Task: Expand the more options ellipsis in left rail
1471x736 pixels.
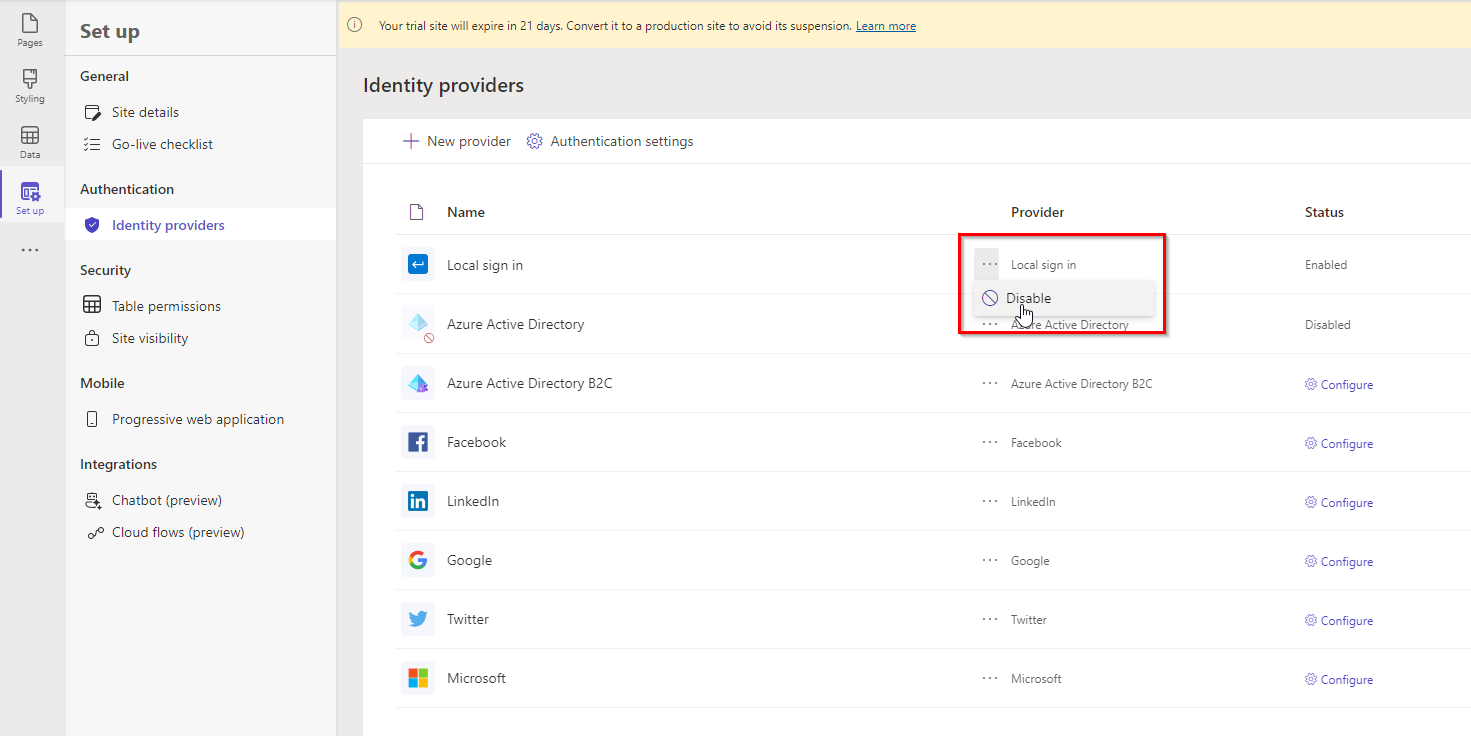Action: 29,249
